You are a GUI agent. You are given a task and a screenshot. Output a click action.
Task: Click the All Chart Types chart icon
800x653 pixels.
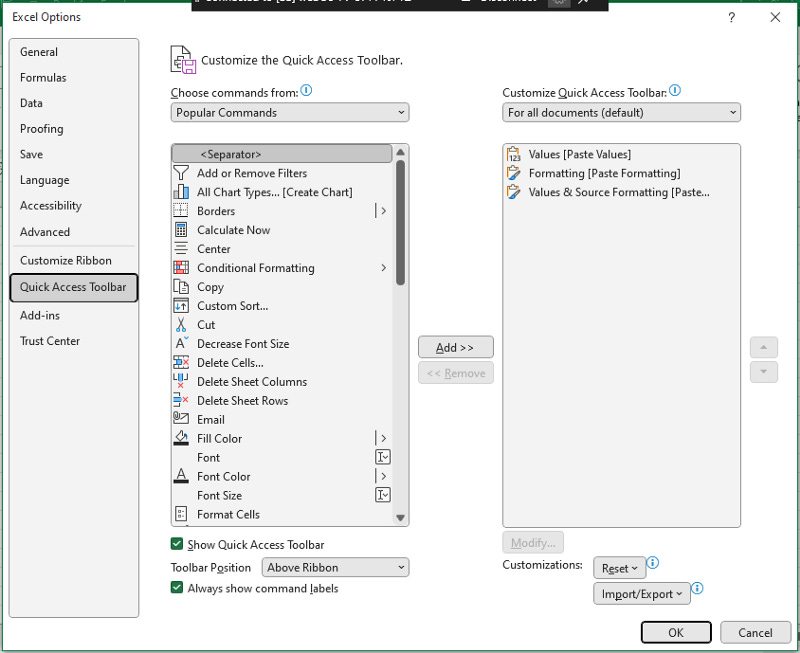181,192
